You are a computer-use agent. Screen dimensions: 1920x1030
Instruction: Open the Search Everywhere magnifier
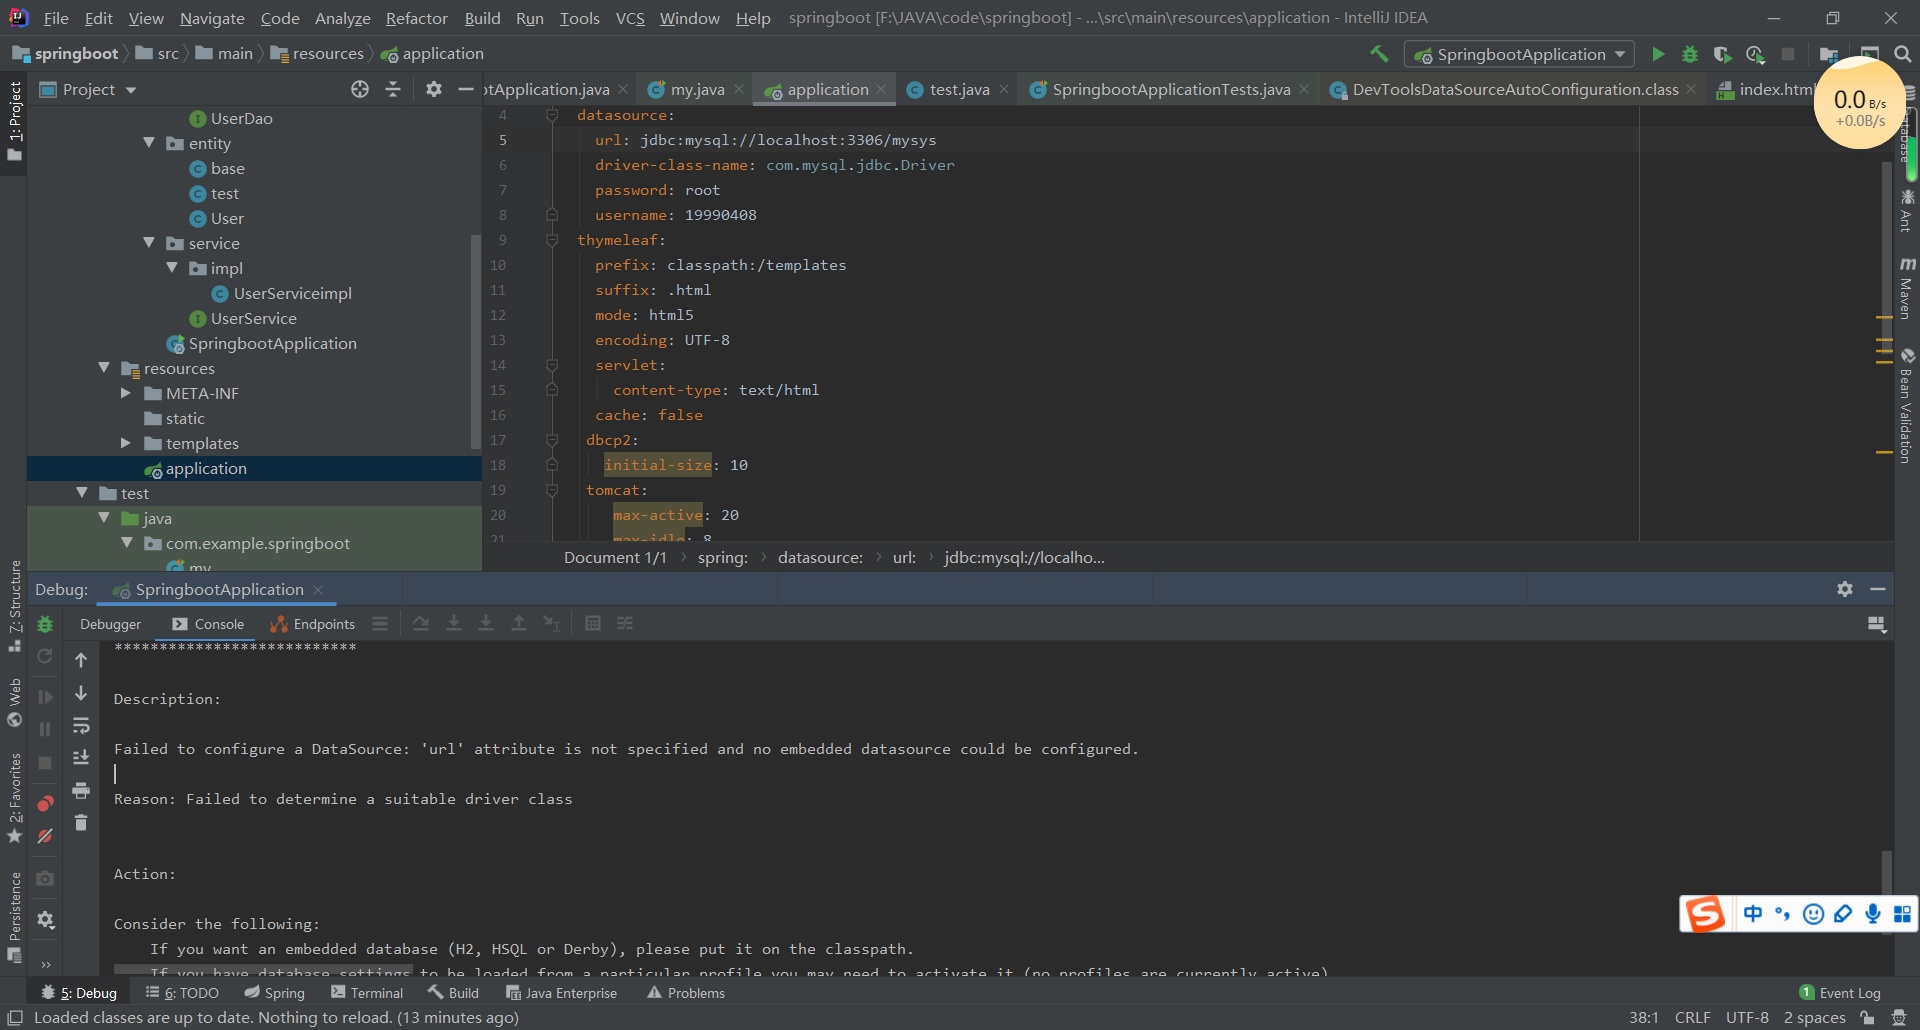coord(1903,54)
